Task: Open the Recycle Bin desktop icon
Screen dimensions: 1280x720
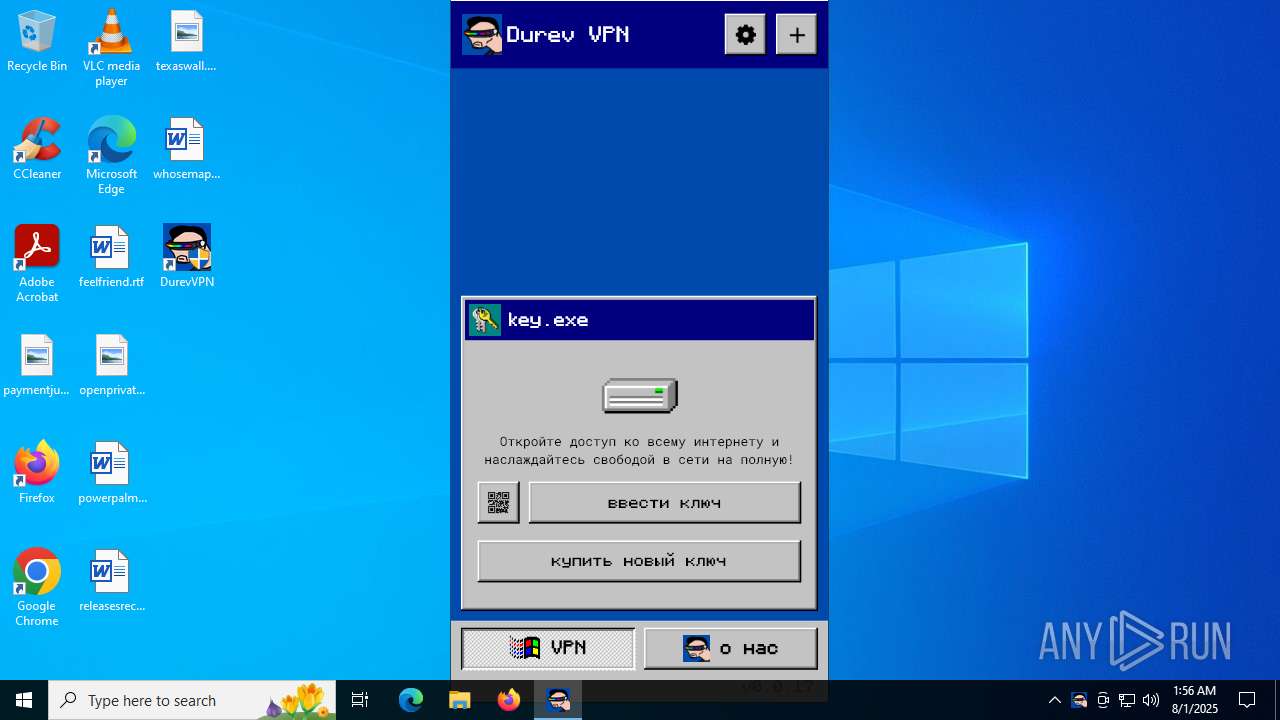Action: pyautogui.click(x=37, y=42)
